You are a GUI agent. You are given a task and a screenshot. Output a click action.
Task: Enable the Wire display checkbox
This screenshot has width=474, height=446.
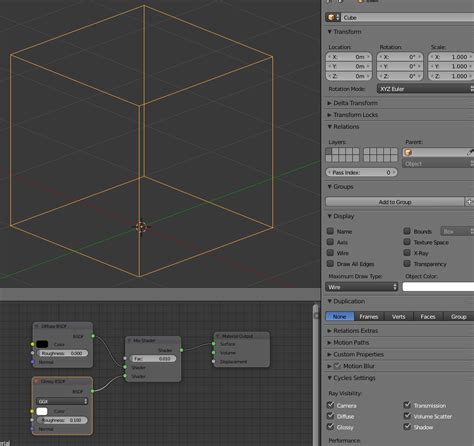(x=330, y=253)
